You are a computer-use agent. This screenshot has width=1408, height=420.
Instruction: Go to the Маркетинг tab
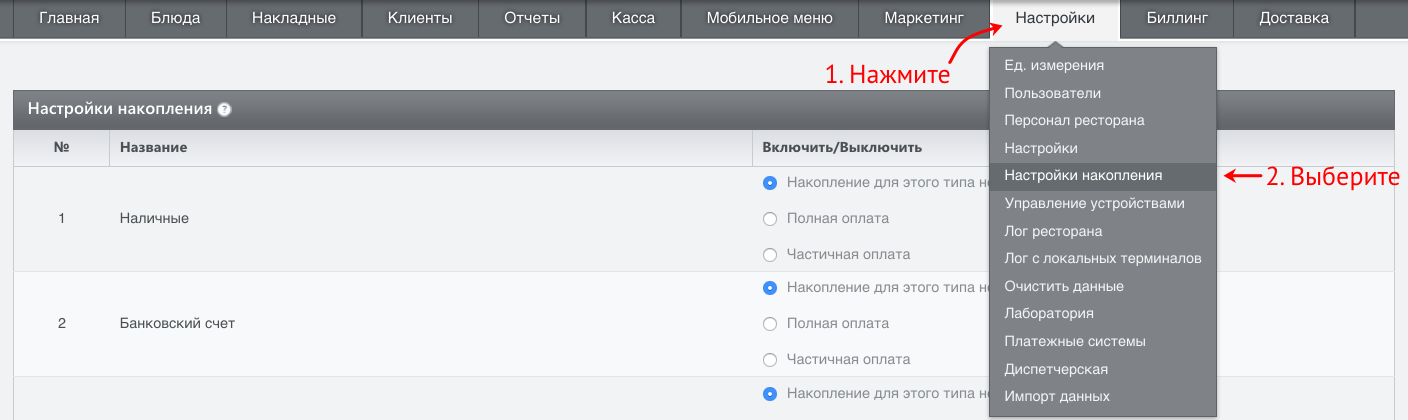pyautogui.click(x=922, y=18)
